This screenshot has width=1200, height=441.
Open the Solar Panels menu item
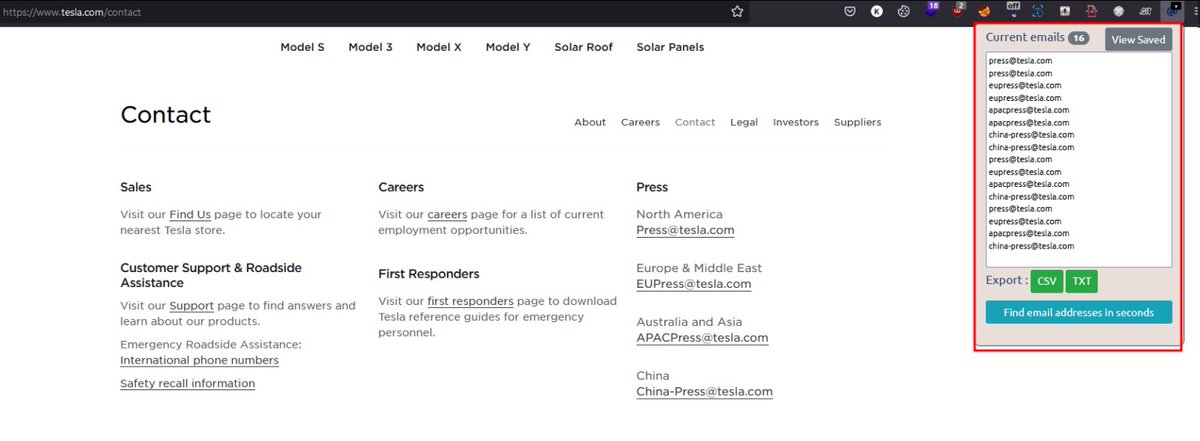[670, 47]
